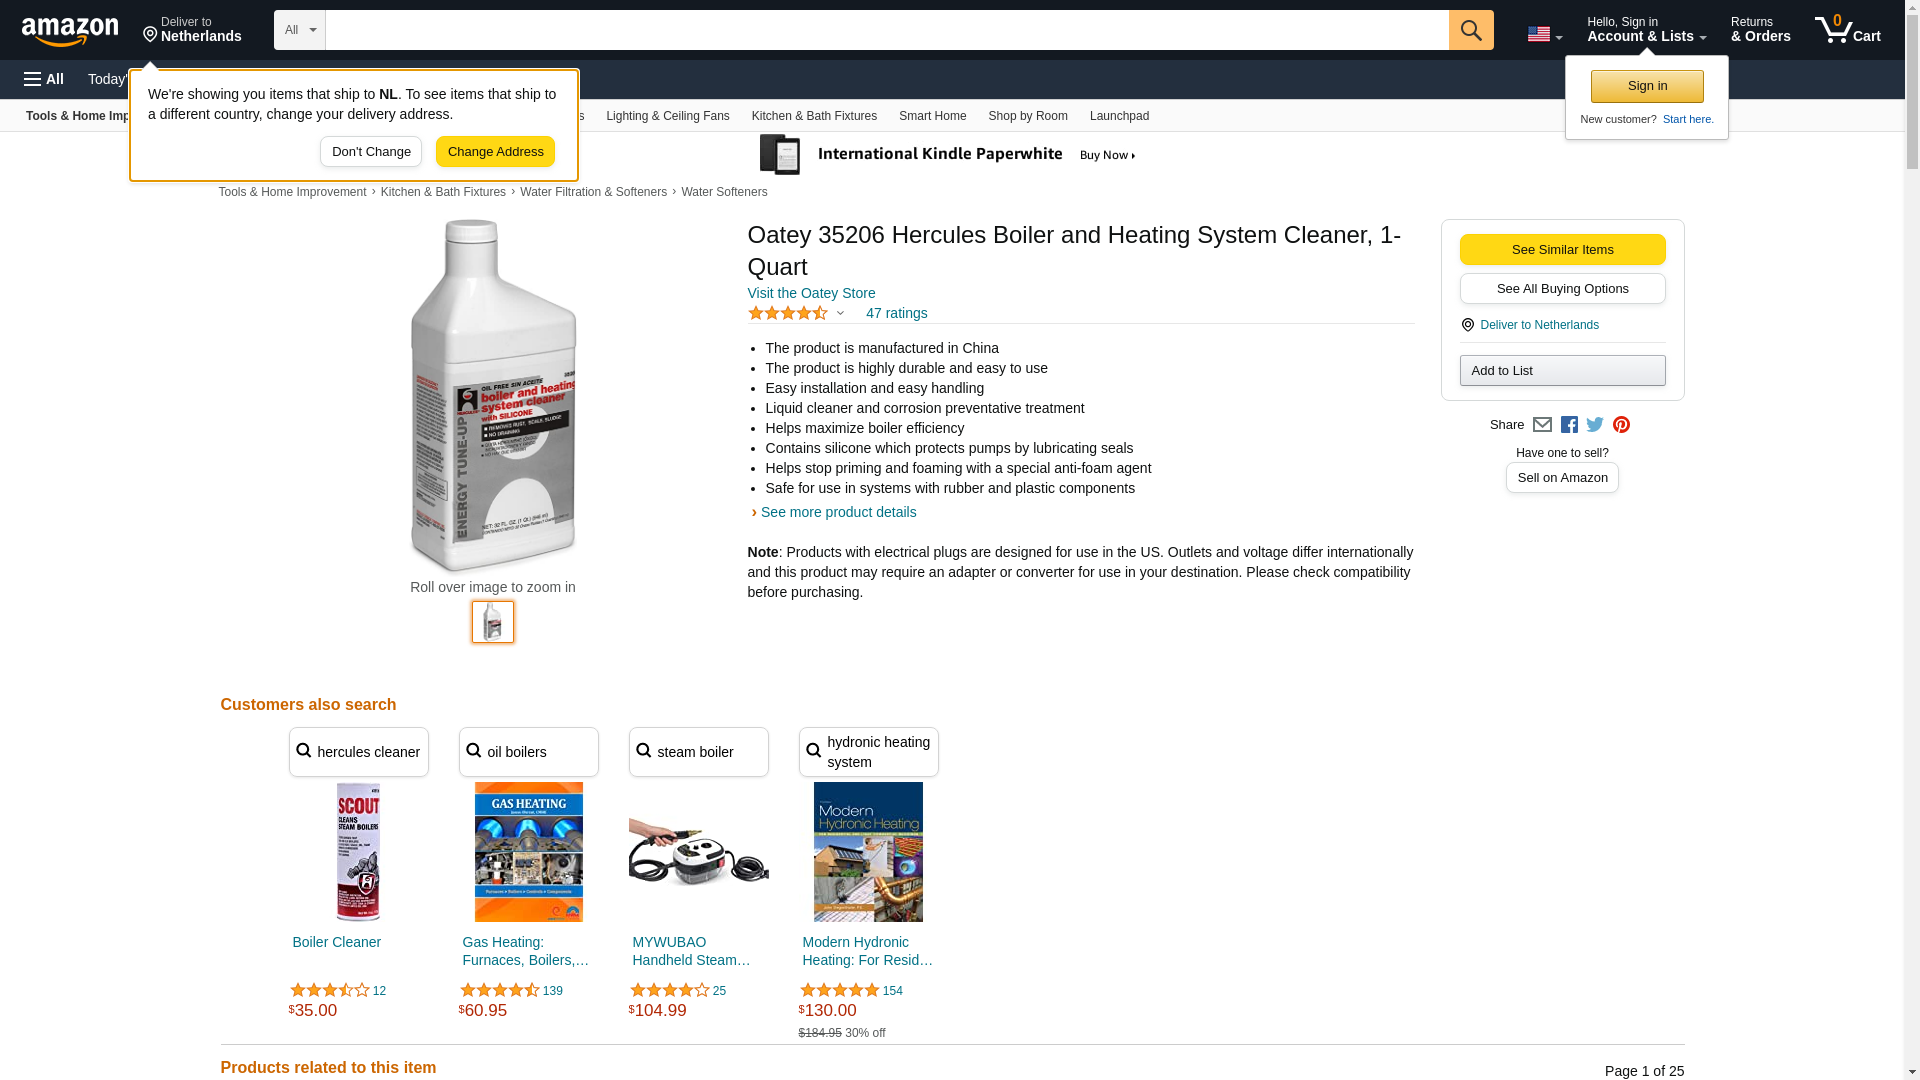Search for hercules cleaner suggestion
Screen dimensions: 1920x1080
tap(359, 752)
